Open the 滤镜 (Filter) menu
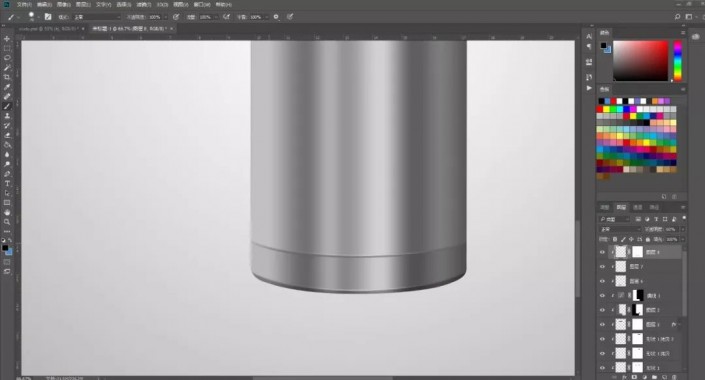The width and height of the screenshot is (705, 380). pyautogui.click(x=143, y=4)
